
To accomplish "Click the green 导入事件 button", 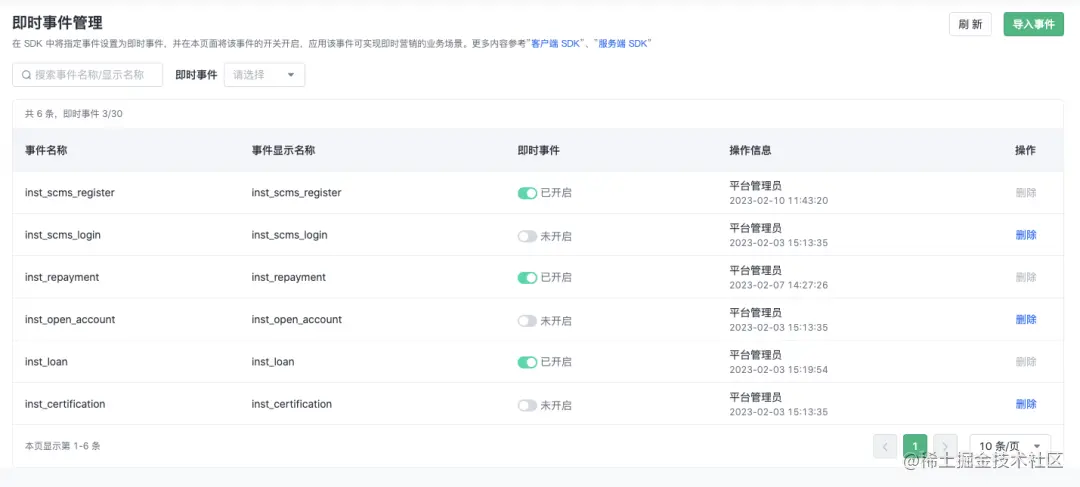I will (x=1033, y=24).
